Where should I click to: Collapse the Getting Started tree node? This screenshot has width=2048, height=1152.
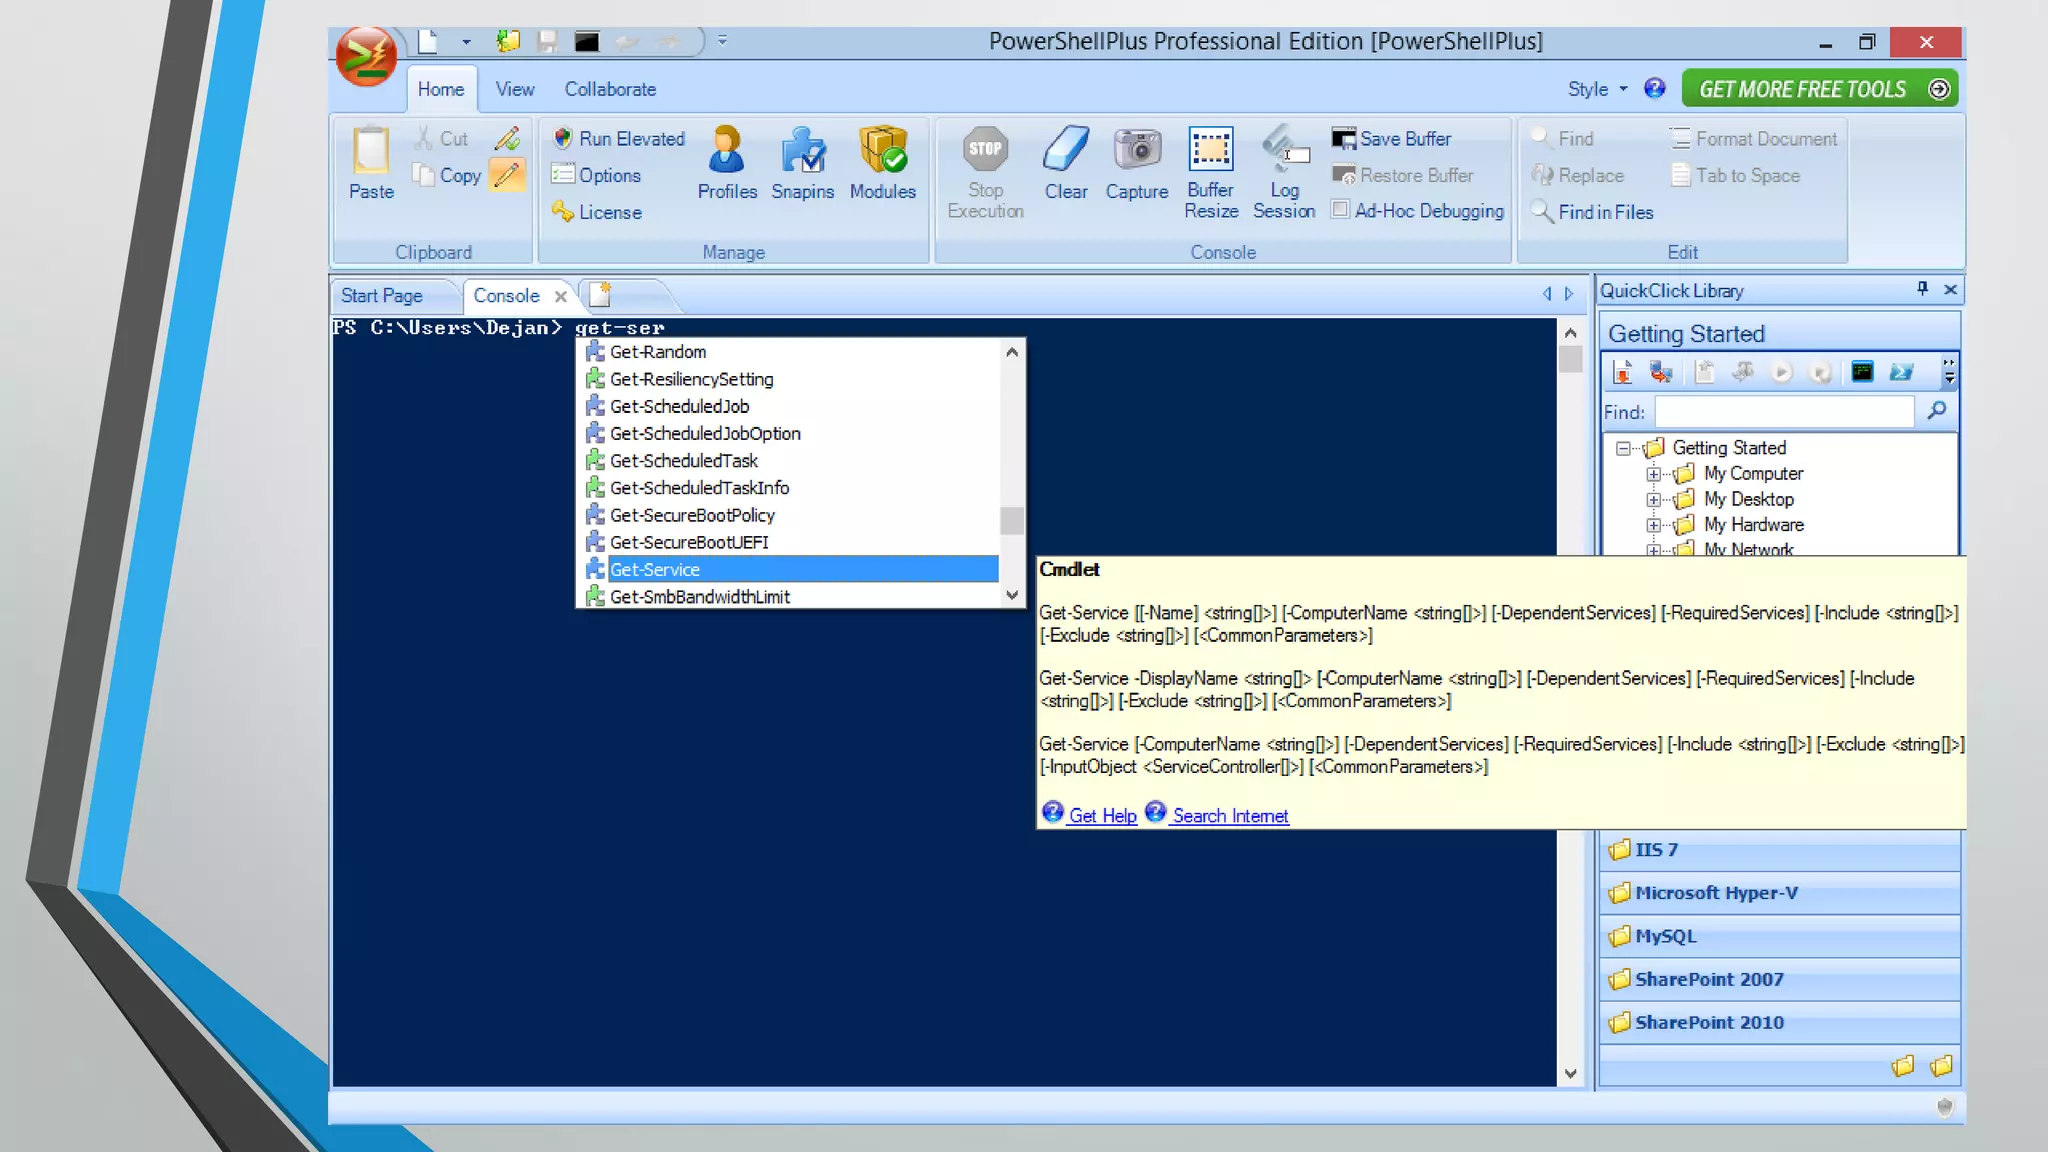1623,448
